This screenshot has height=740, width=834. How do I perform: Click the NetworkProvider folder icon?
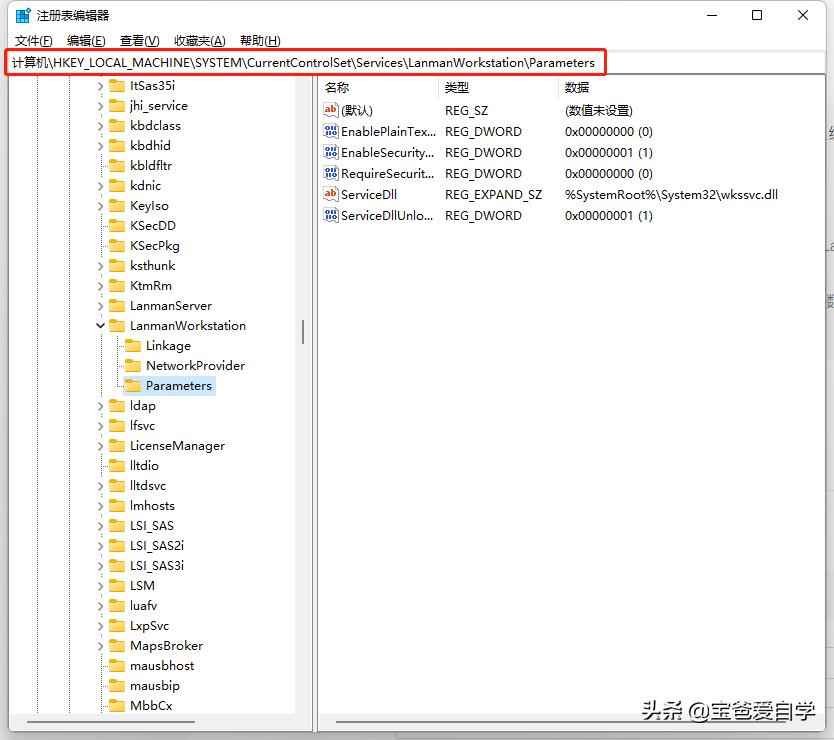pyautogui.click(x=135, y=365)
